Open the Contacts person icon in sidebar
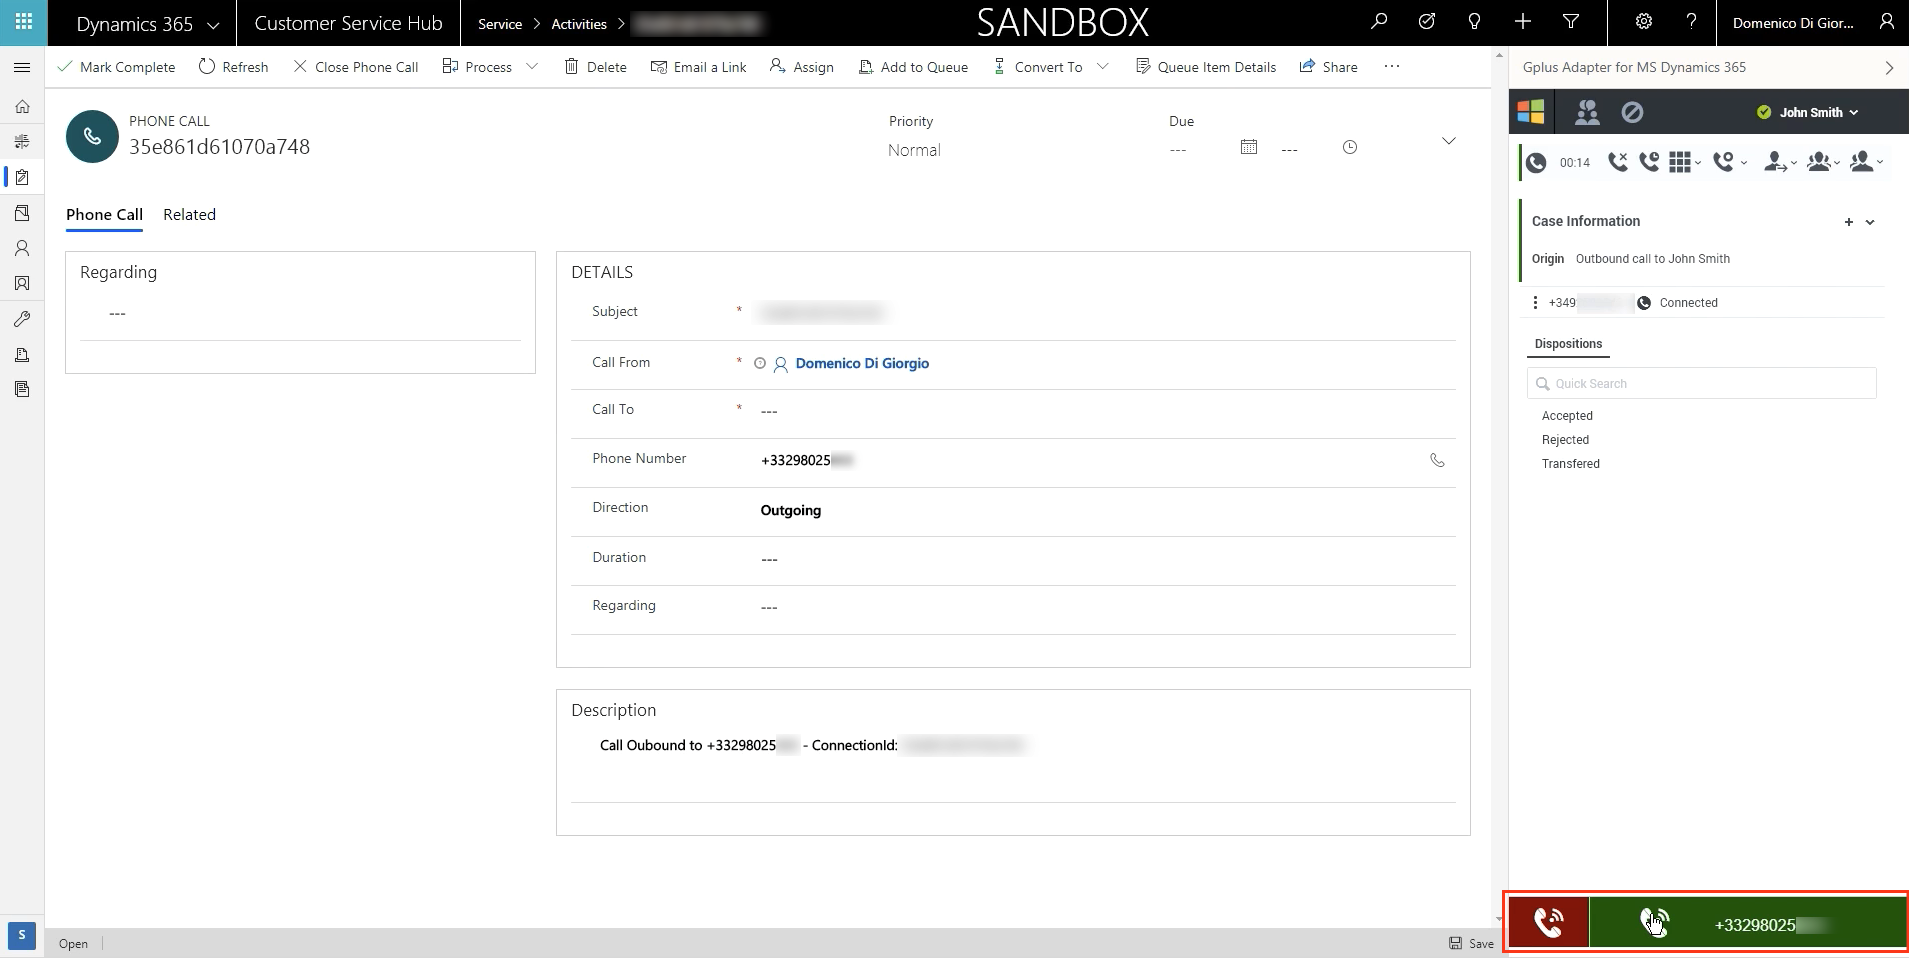1909x958 pixels. [x=22, y=248]
